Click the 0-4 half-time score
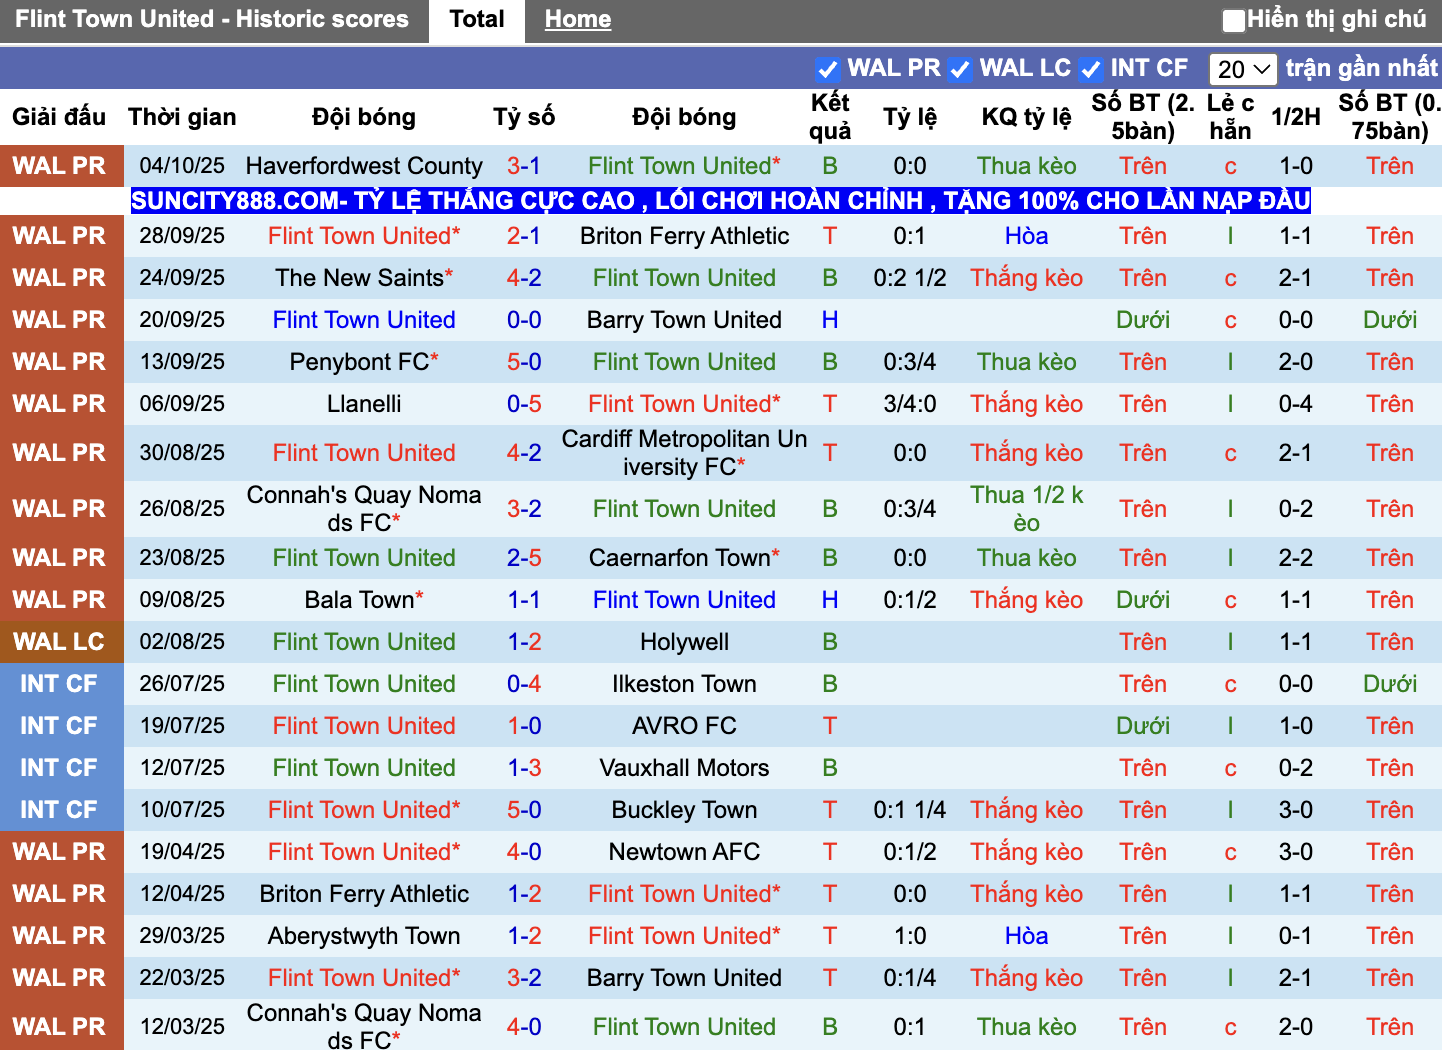This screenshot has width=1442, height=1050. click(x=1296, y=404)
